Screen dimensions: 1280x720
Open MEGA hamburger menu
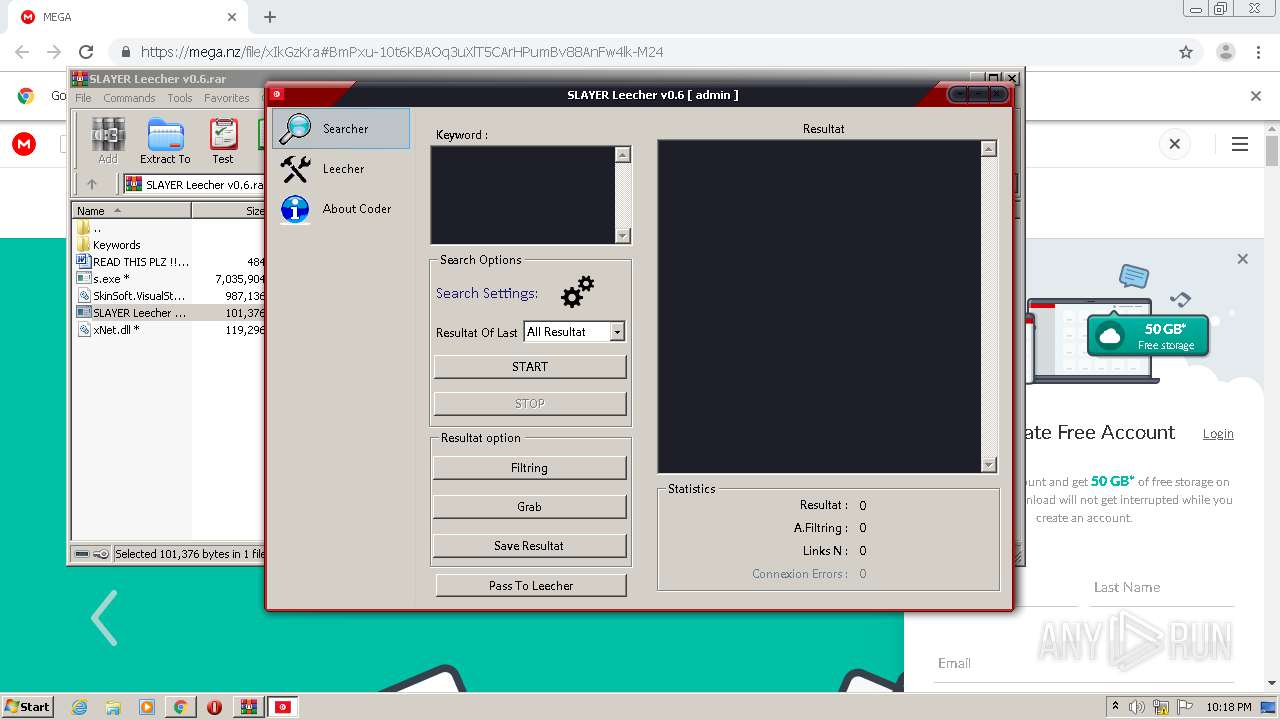coord(1240,144)
